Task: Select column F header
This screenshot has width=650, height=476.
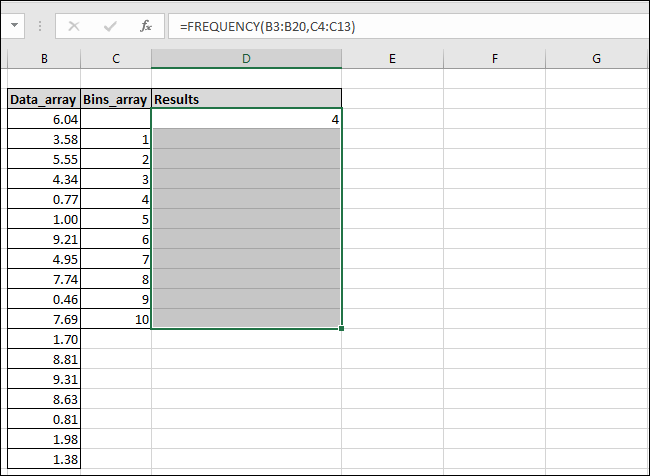Action: click(494, 60)
